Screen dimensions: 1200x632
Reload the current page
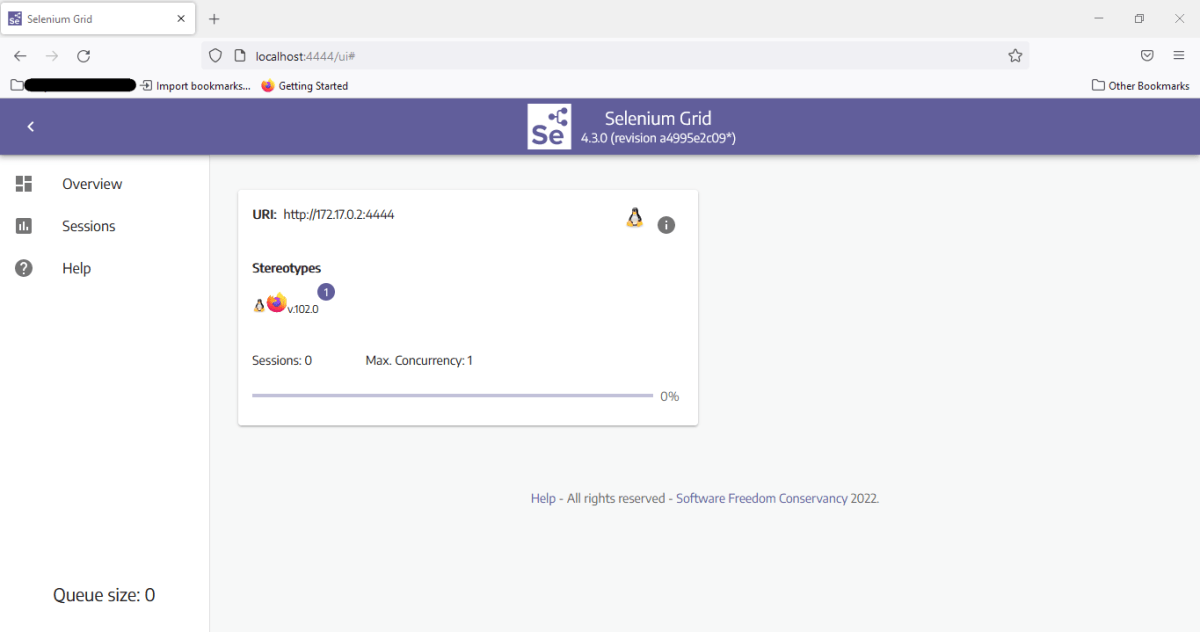(84, 56)
